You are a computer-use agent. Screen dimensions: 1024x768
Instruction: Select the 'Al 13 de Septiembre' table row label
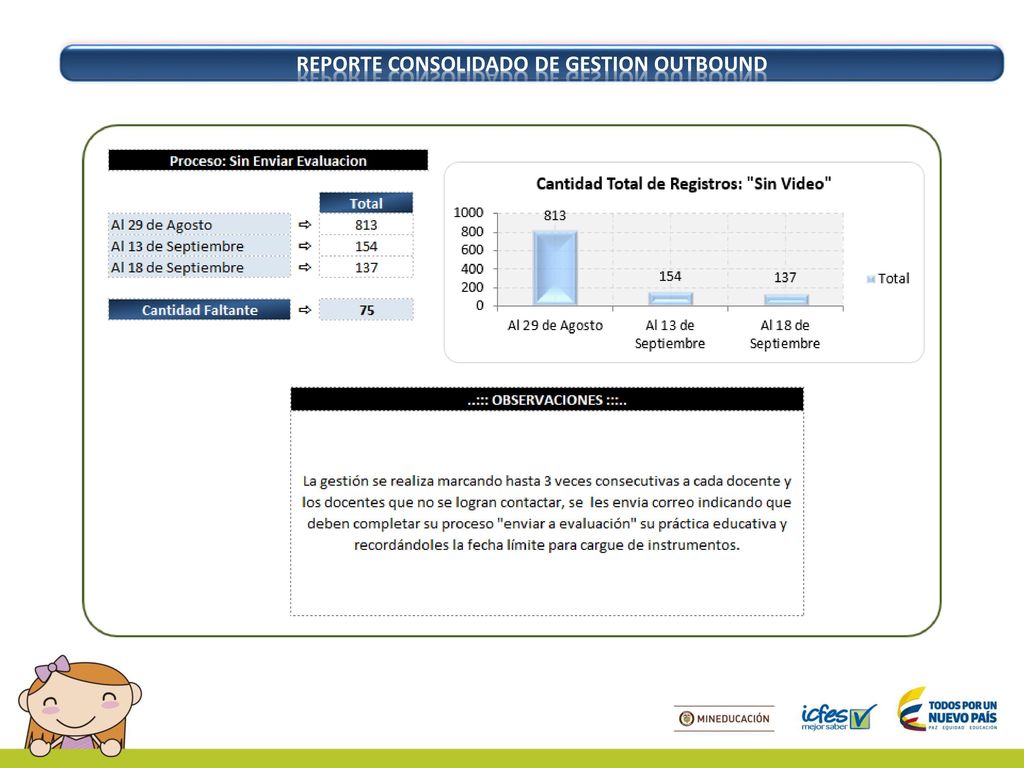pyautogui.click(x=199, y=246)
